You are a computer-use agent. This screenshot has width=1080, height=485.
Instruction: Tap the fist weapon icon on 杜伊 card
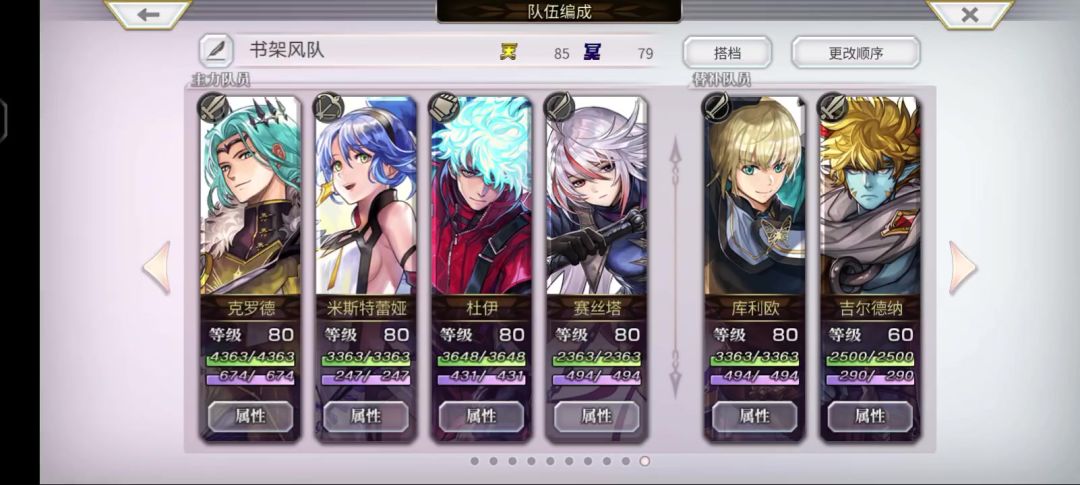point(444,108)
